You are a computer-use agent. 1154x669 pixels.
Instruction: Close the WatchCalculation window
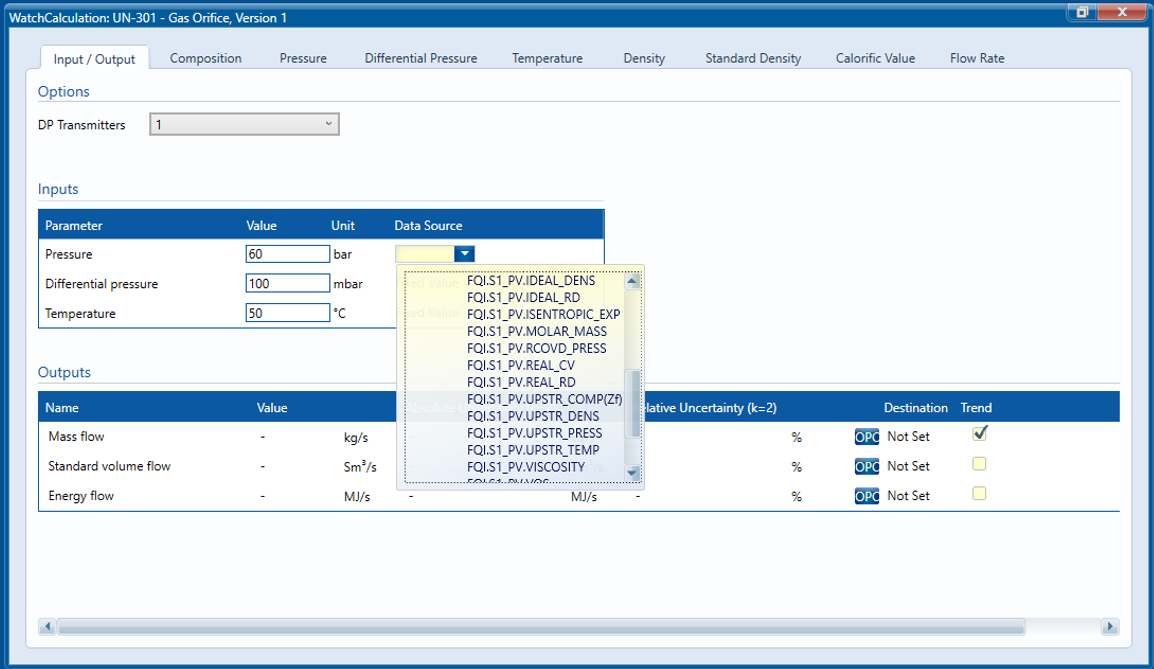click(x=1122, y=12)
